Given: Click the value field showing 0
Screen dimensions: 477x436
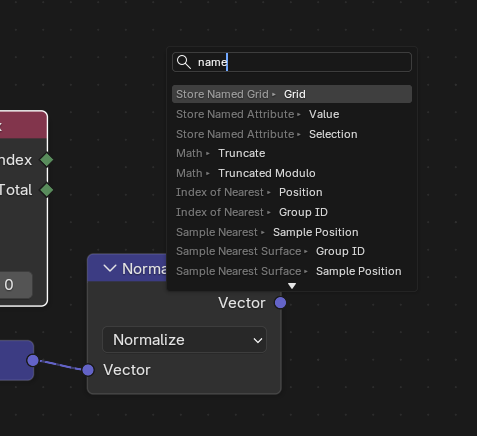Looking at the screenshot, I should coord(16,285).
